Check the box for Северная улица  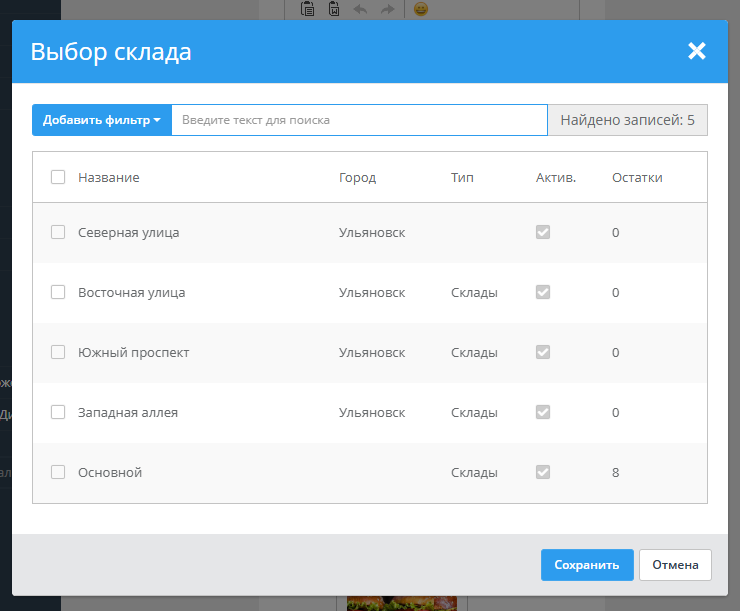pos(58,232)
